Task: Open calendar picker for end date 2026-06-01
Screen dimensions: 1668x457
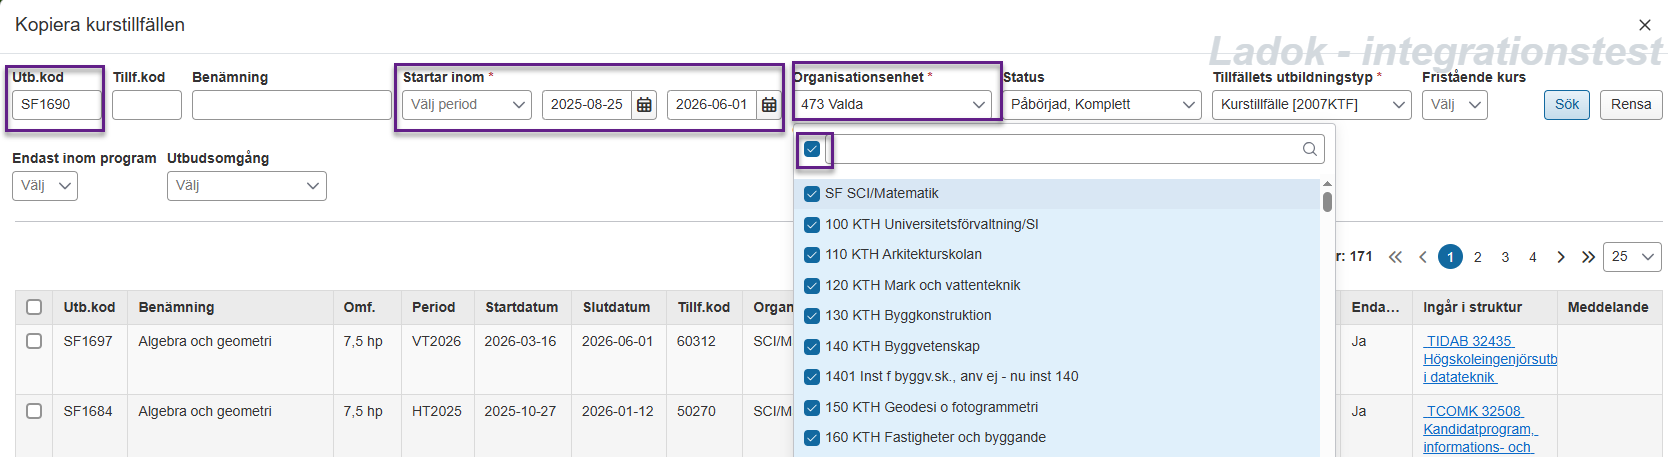Action: pos(769,105)
